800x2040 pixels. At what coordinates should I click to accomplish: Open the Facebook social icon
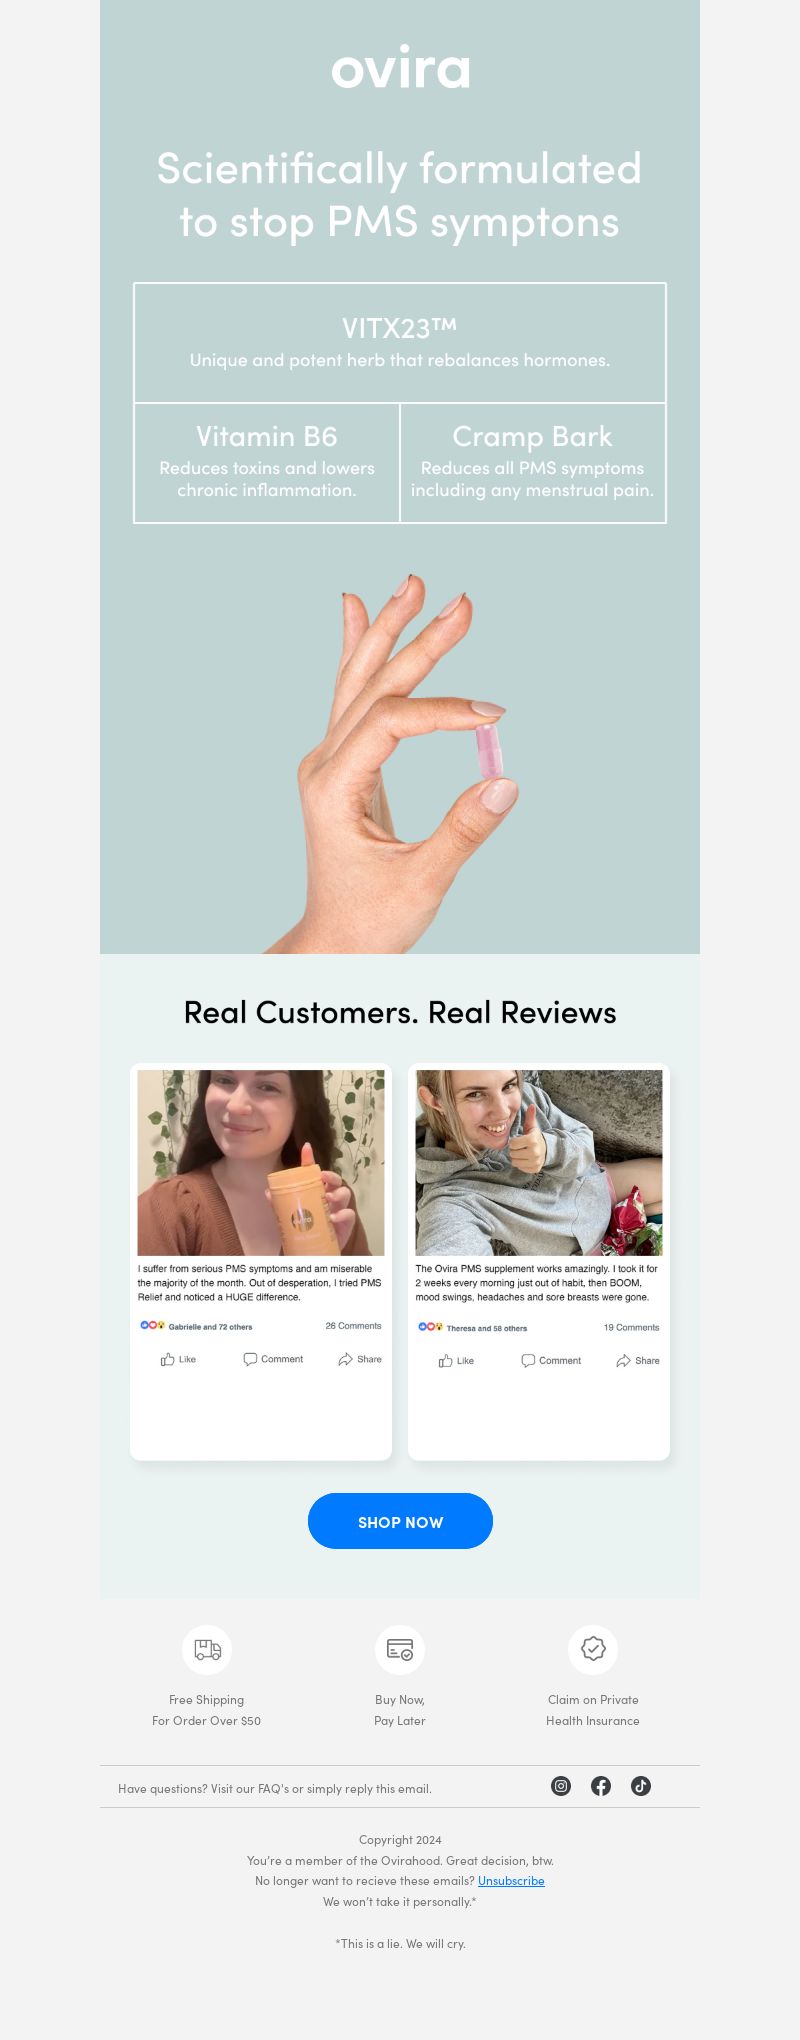point(601,1786)
